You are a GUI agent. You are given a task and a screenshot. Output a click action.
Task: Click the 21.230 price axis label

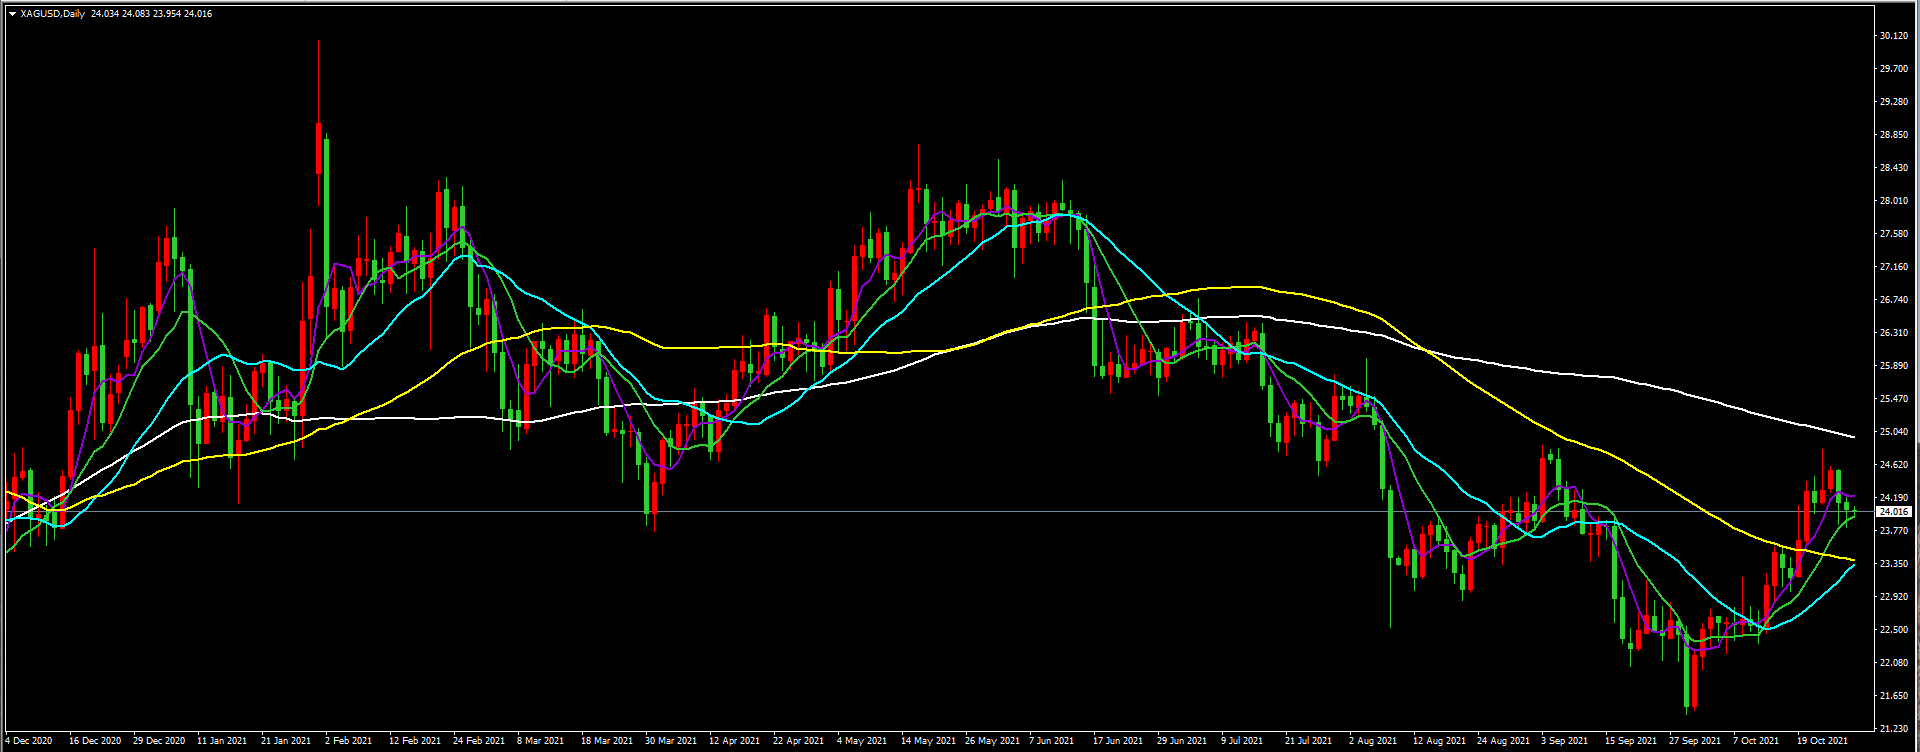click(1892, 729)
